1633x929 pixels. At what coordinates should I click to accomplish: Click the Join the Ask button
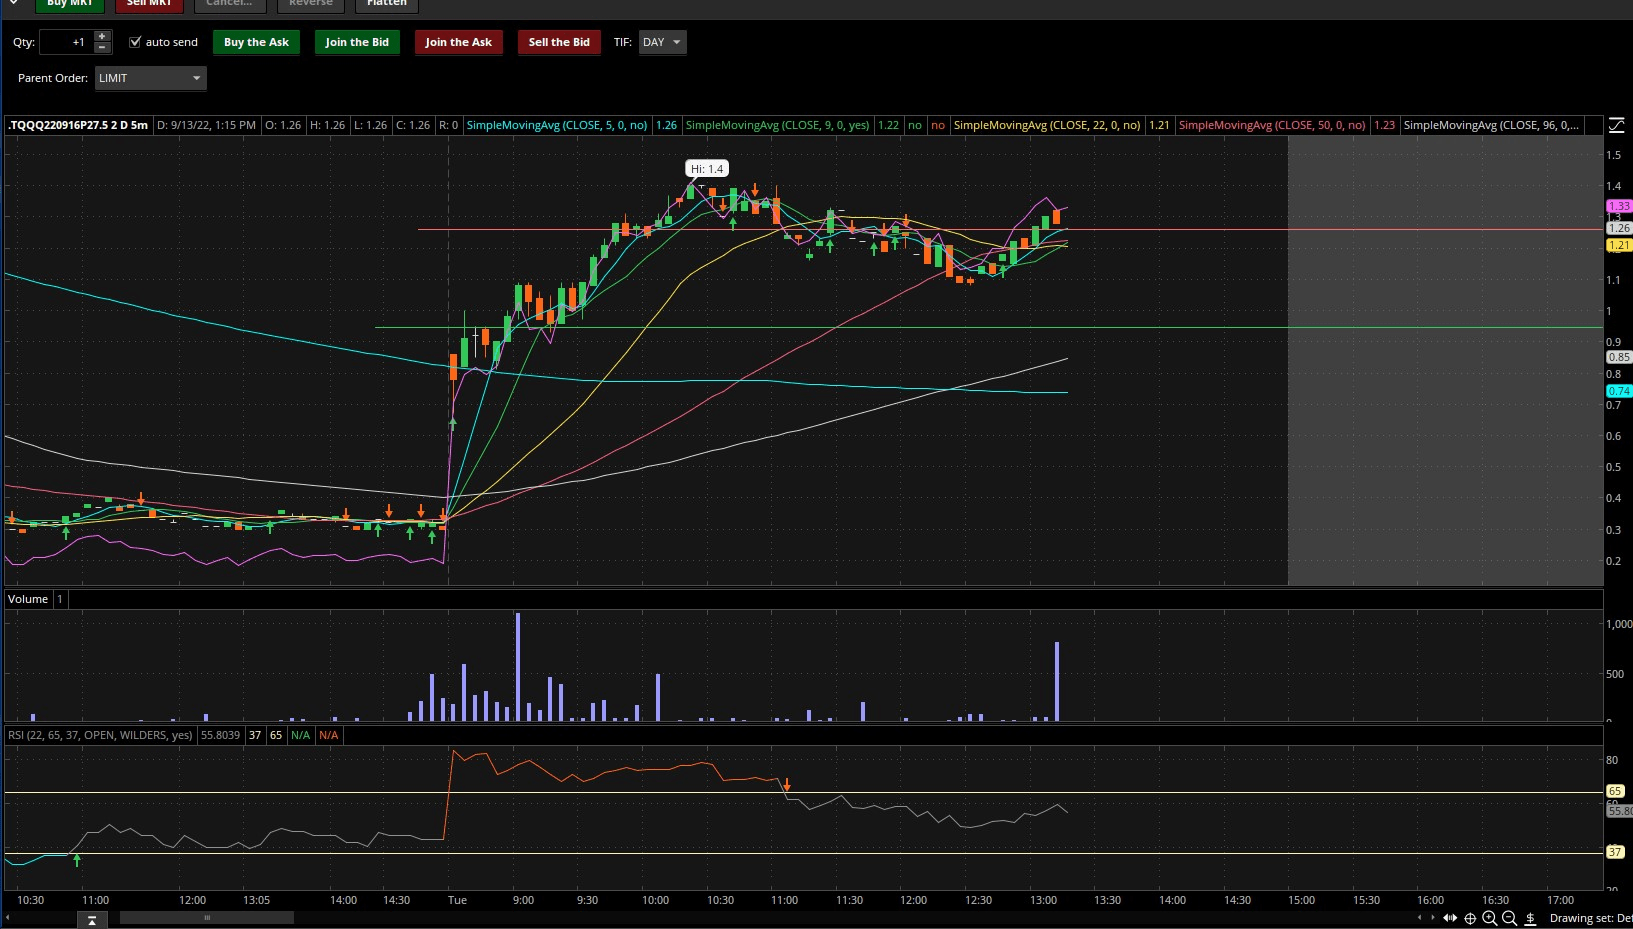[x=458, y=42]
